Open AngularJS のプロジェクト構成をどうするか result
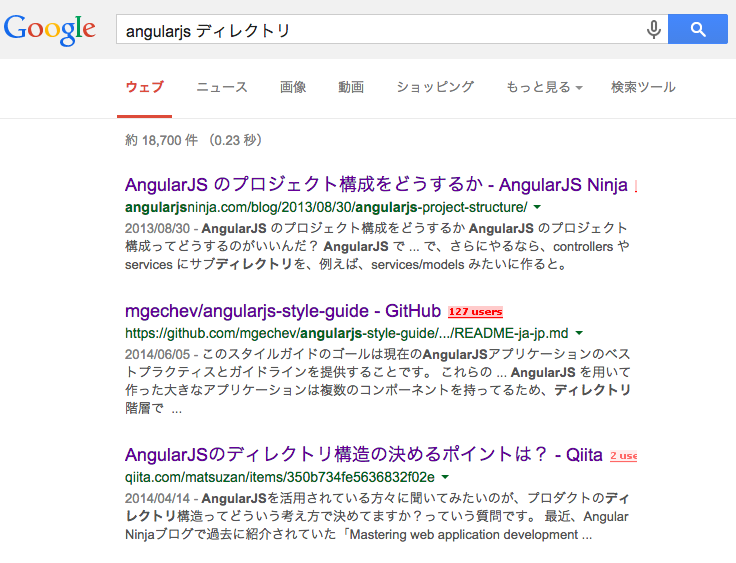 (x=376, y=185)
